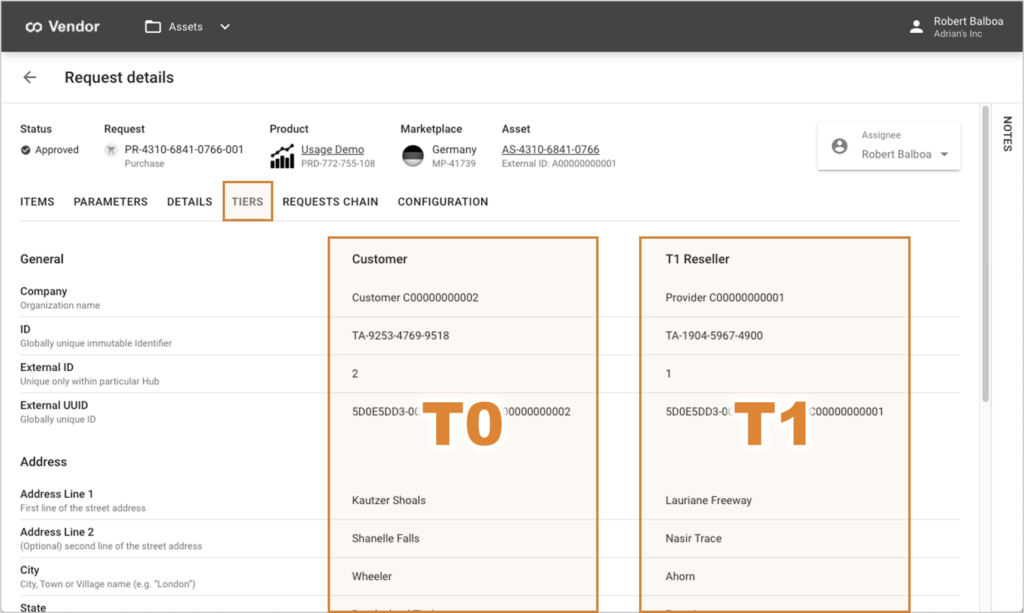The height and width of the screenshot is (613, 1024).
Task: Click Germany marketplace name
Action: pyautogui.click(x=454, y=149)
